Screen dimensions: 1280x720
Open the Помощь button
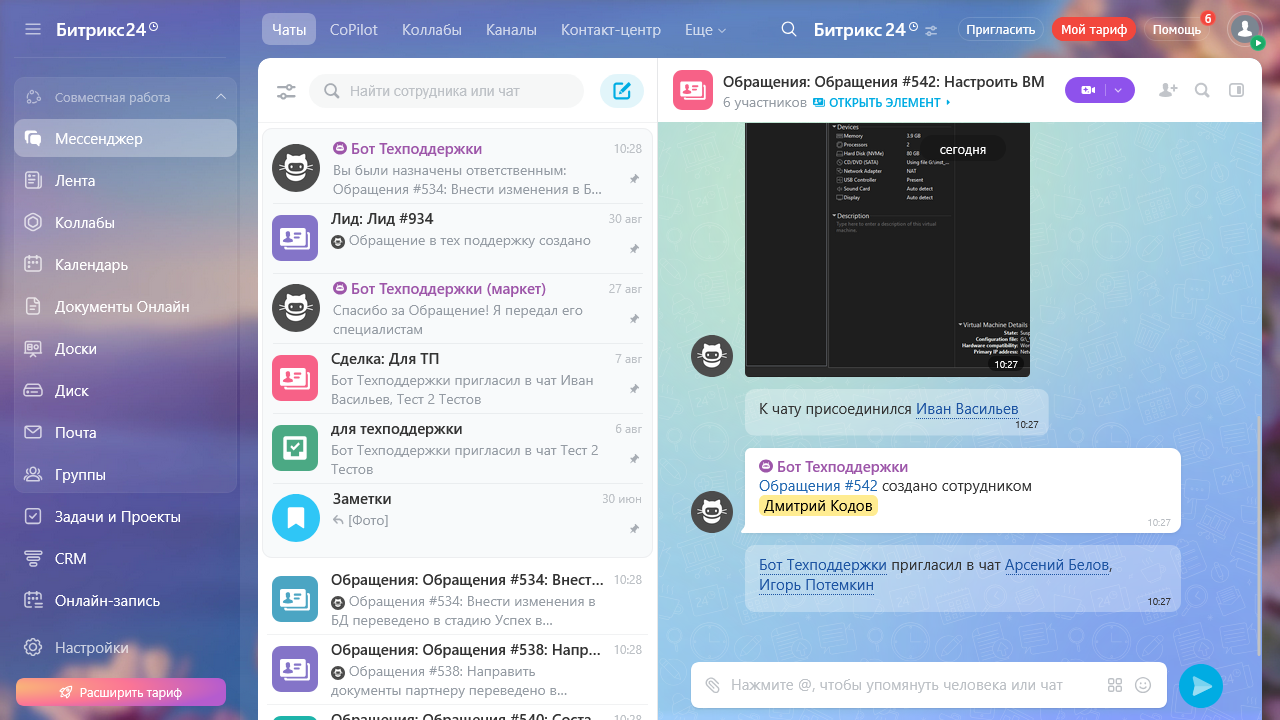[x=1177, y=30]
